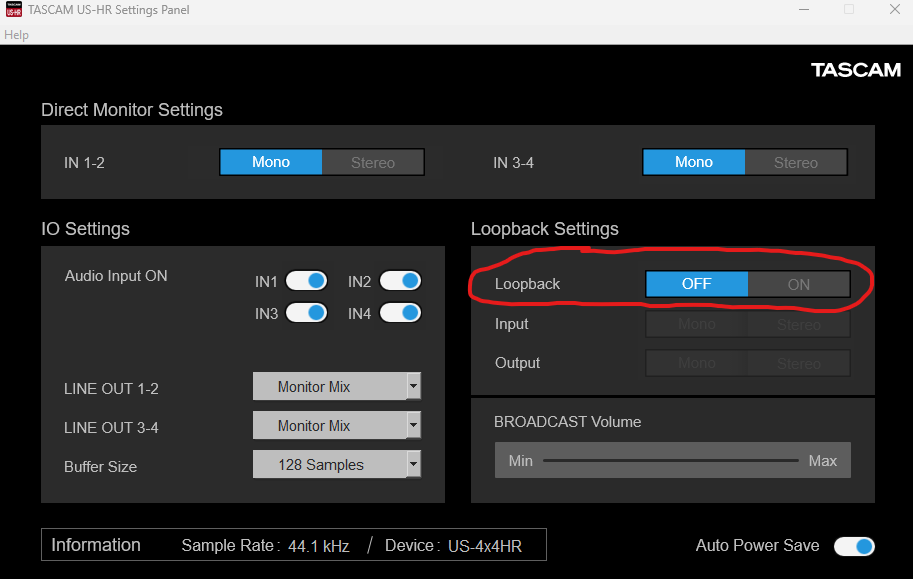The width and height of the screenshot is (913, 579).
Task: Set IN 3-4 direct monitor to Mono
Action: pos(693,162)
